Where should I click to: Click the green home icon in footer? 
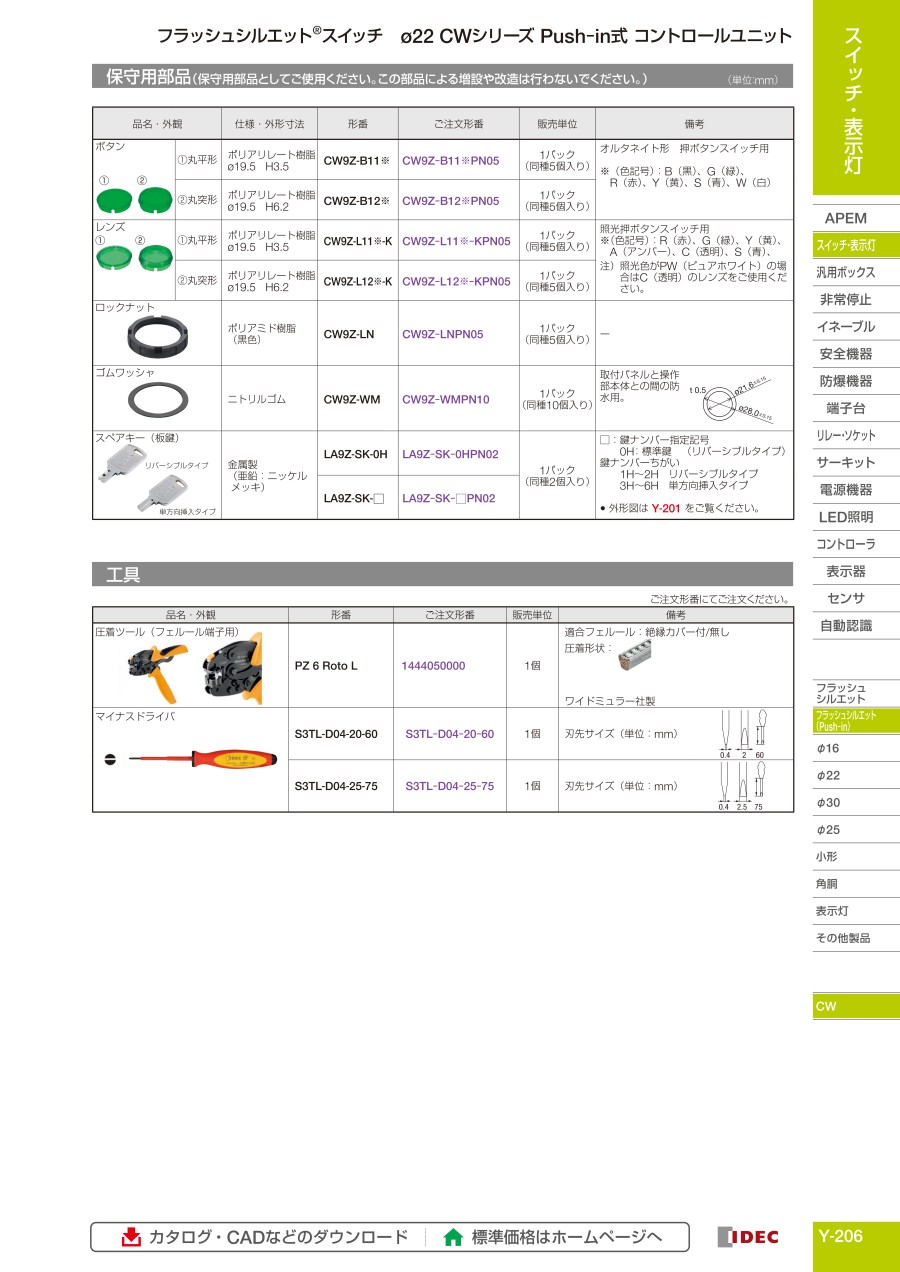pos(453,1237)
